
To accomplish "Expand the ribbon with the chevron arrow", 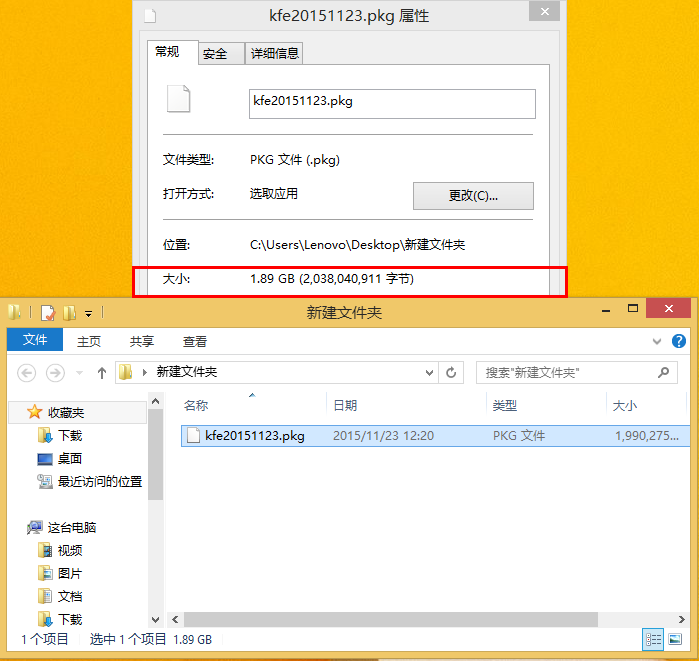I will [x=656, y=341].
